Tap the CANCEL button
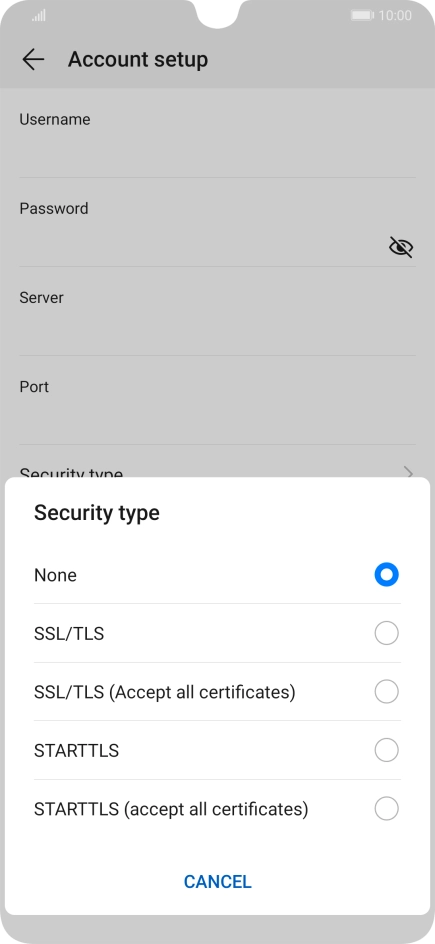 pos(217,881)
